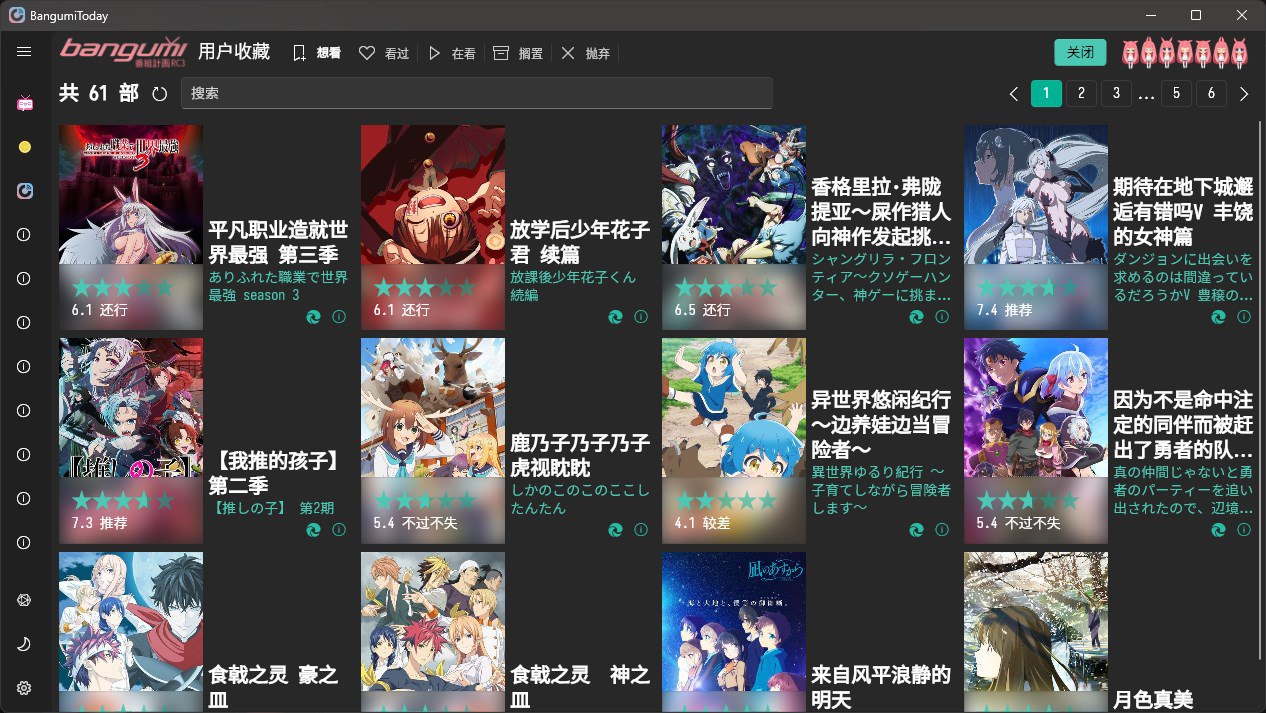Select page 1 in pagination
The height and width of the screenshot is (713, 1266).
pyautogui.click(x=1046, y=93)
